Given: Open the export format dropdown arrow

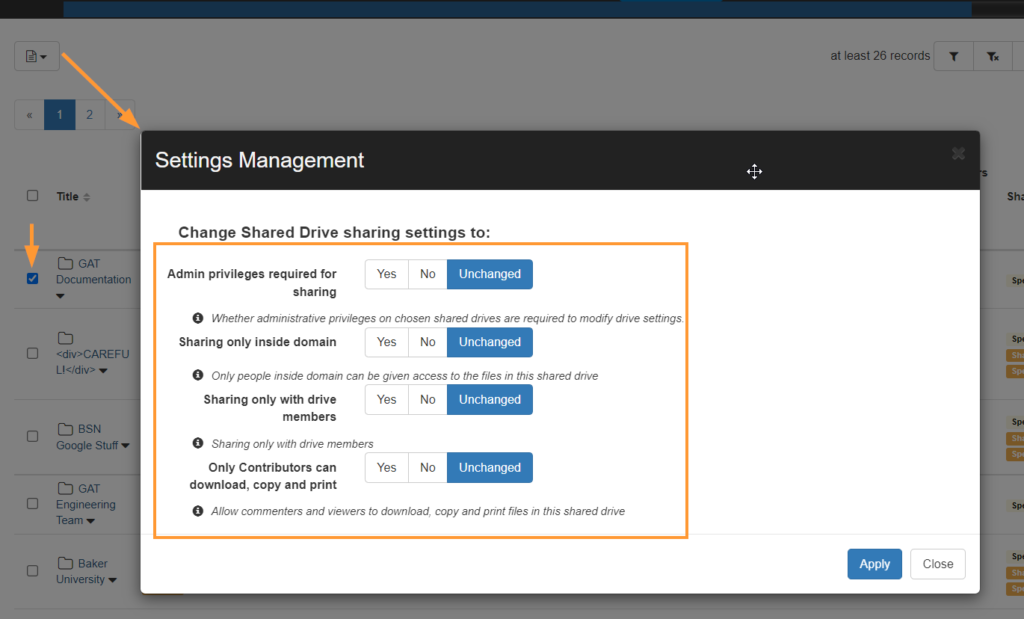Looking at the screenshot, I should tap(45, 56).
